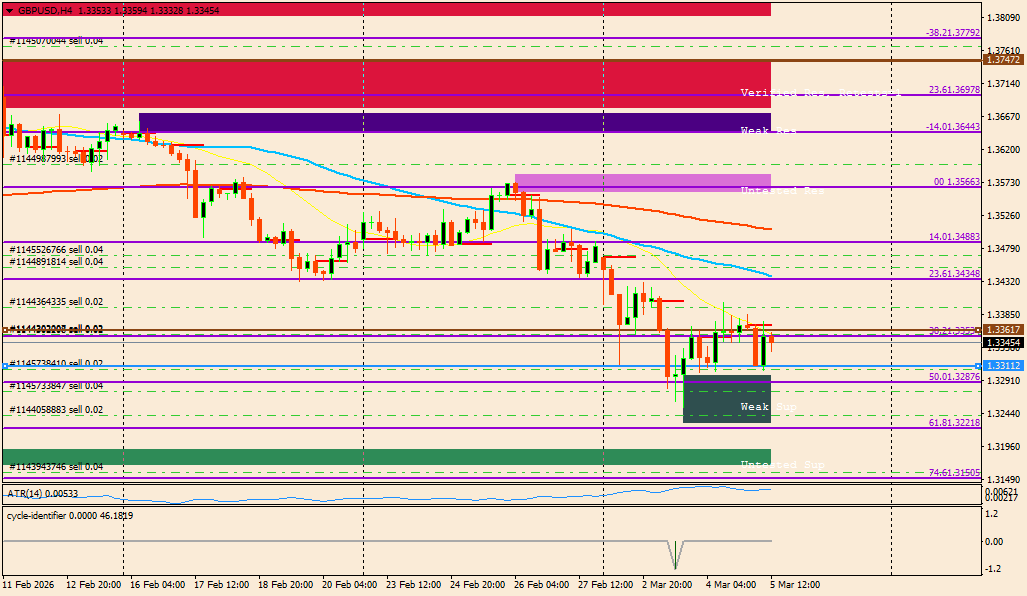The image size is (1027, 596).
Task: Click the Weak Res zone label
Action: tap(768, 130)
